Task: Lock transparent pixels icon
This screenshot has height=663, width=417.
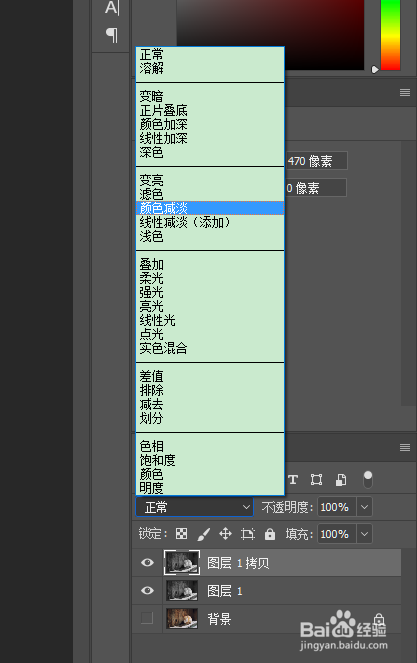Action: 181,534
